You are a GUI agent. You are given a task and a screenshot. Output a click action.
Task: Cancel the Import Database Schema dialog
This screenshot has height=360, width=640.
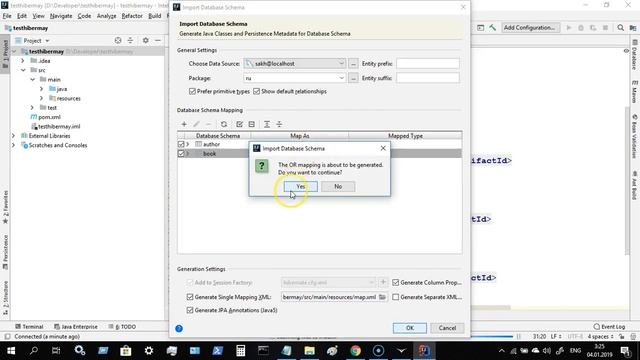(x=447, y=328)
